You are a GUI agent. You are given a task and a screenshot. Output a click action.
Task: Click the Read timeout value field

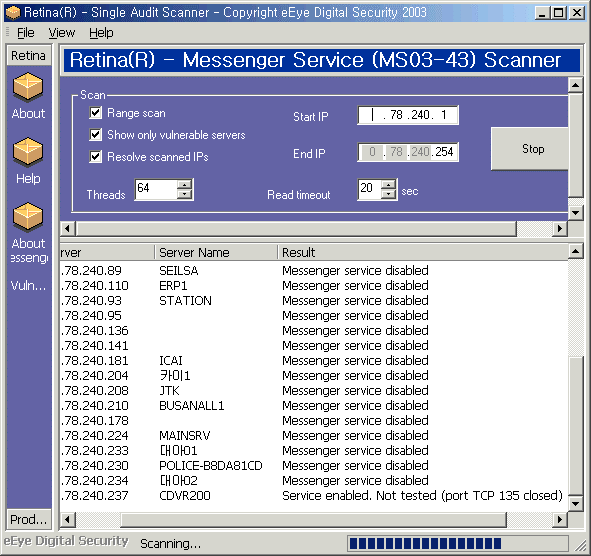pos(369,189)
